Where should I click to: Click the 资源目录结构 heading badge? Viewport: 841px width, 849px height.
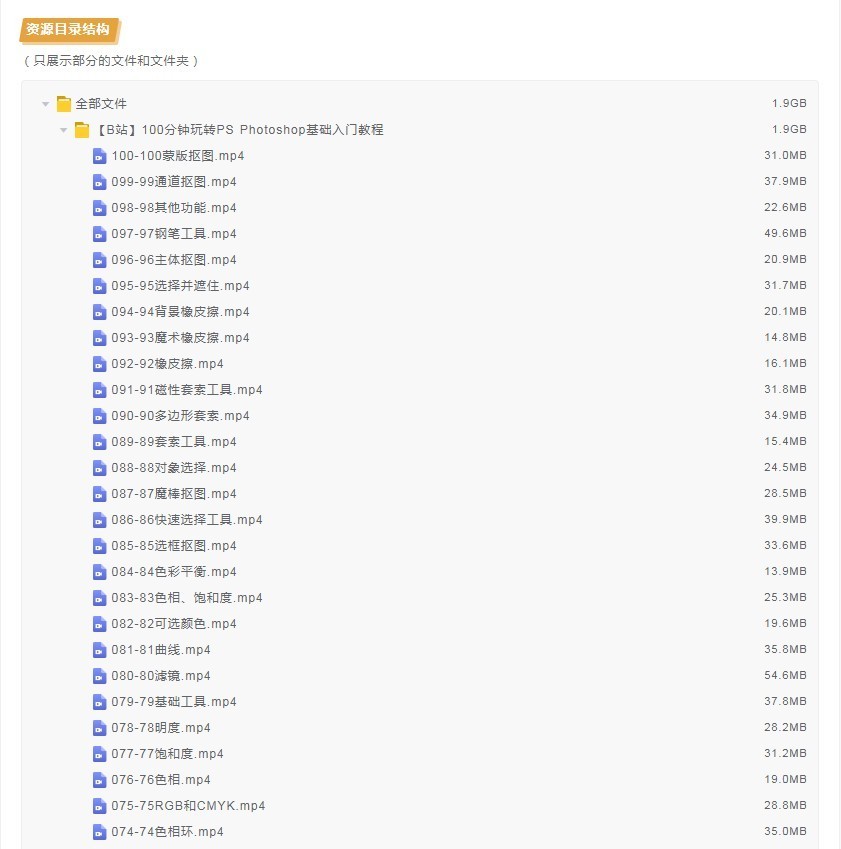(69, 30)
